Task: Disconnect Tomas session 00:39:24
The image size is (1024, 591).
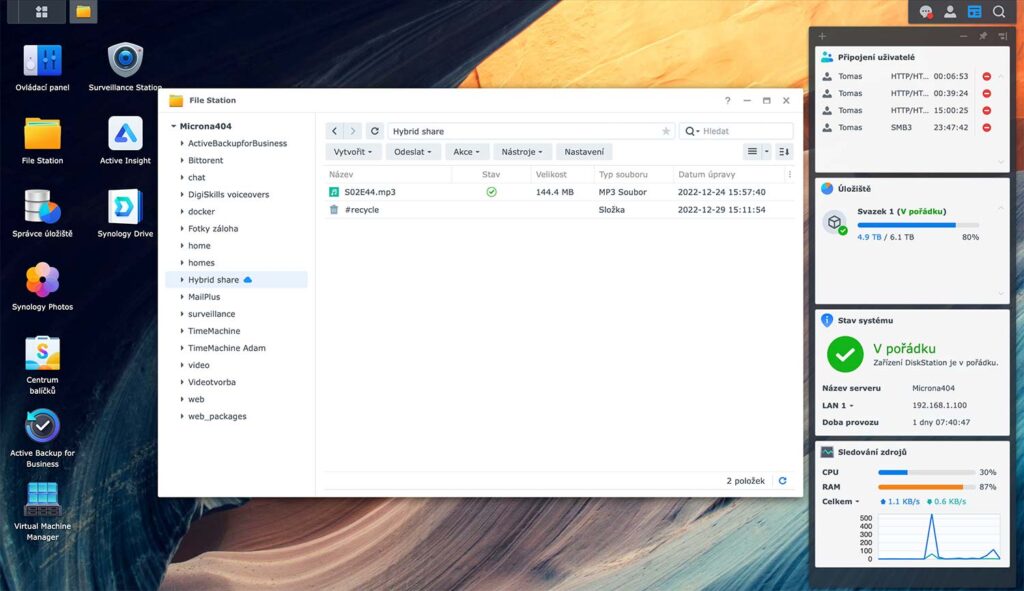Action: [987, 93]
